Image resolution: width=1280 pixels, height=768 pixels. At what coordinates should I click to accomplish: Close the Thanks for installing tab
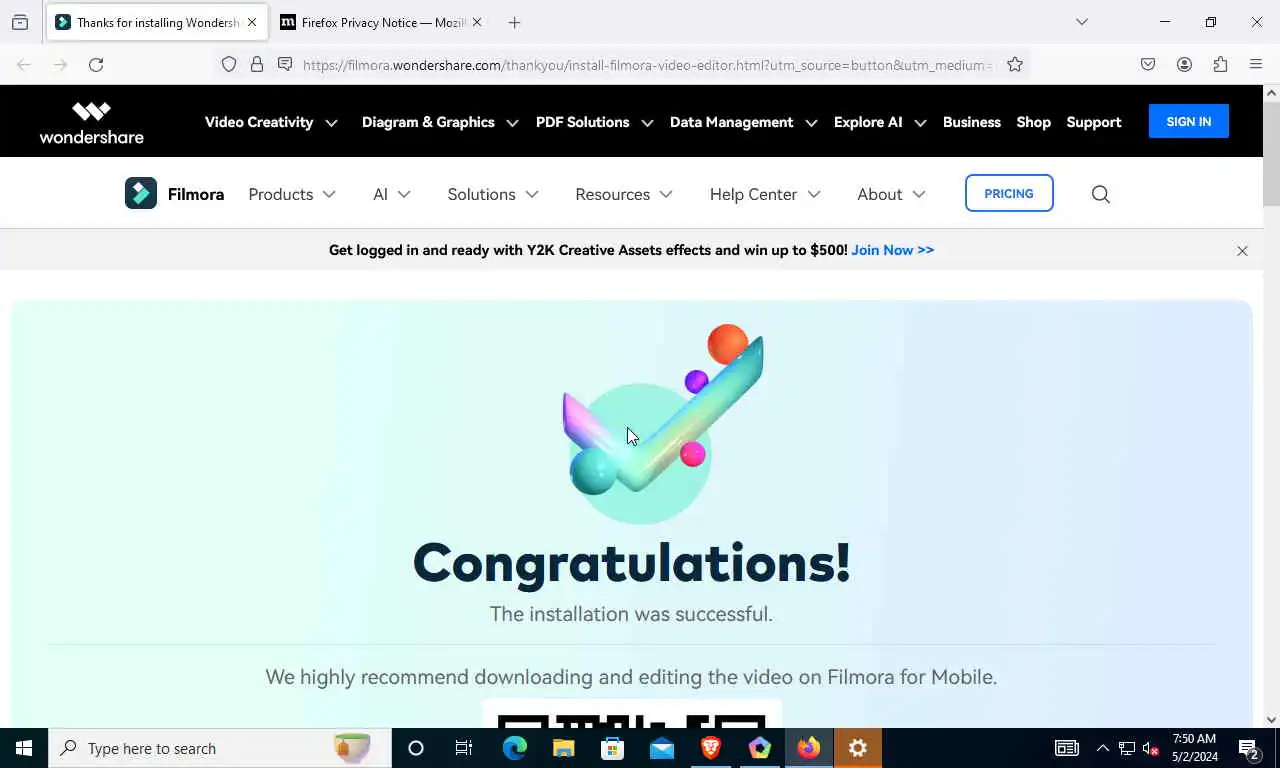(x=252, y=22)
